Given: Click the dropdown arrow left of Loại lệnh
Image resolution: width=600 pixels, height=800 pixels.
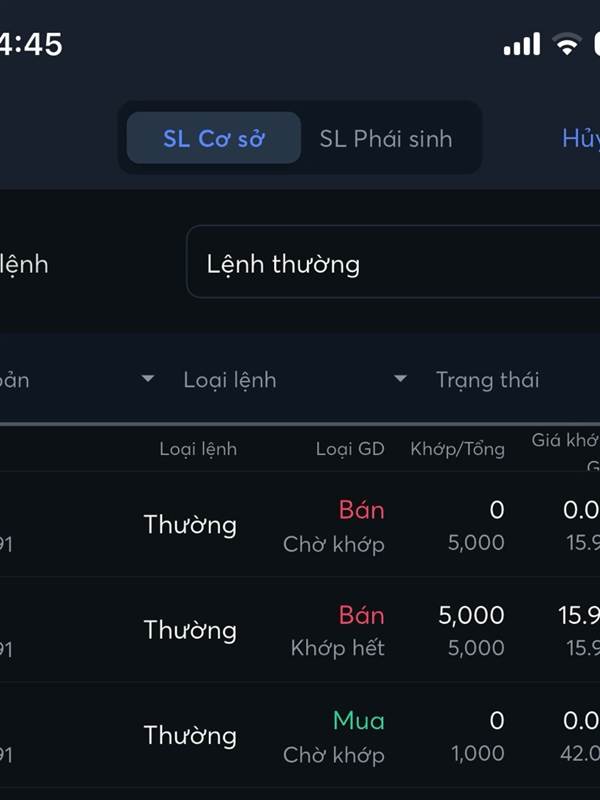Looking at the screenshot, I should [148, 379].
